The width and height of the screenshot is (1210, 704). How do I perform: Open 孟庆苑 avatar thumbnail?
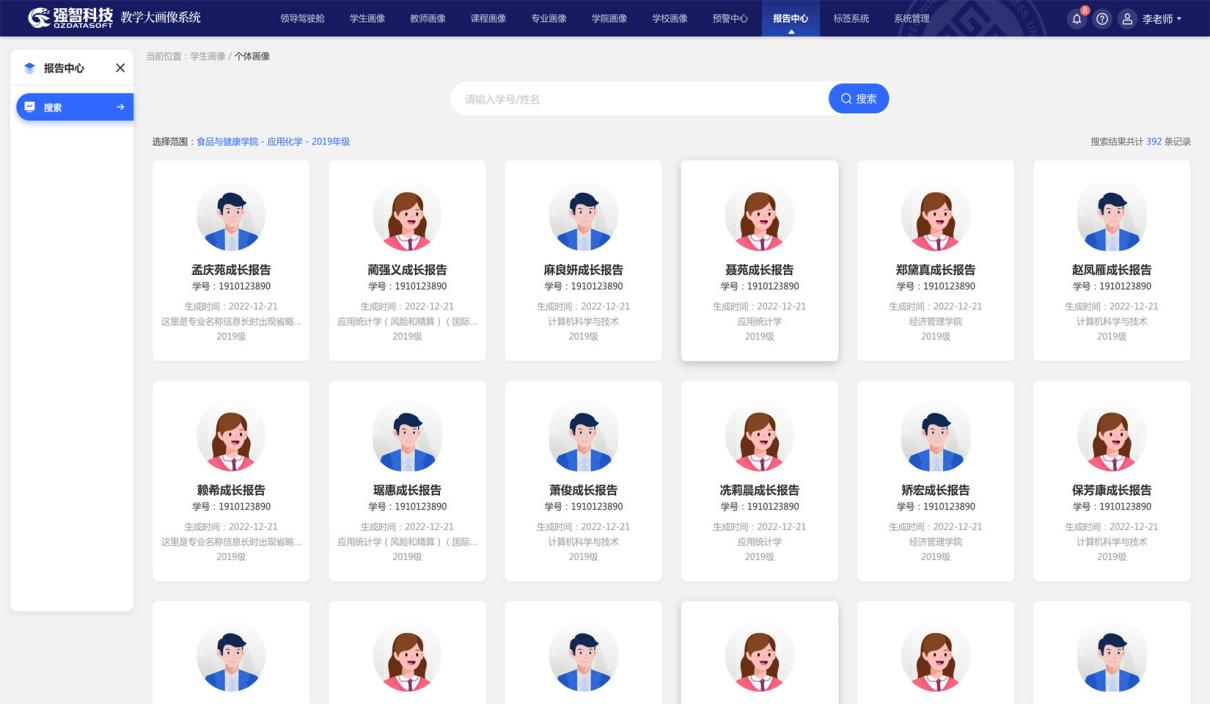point(231,217)
